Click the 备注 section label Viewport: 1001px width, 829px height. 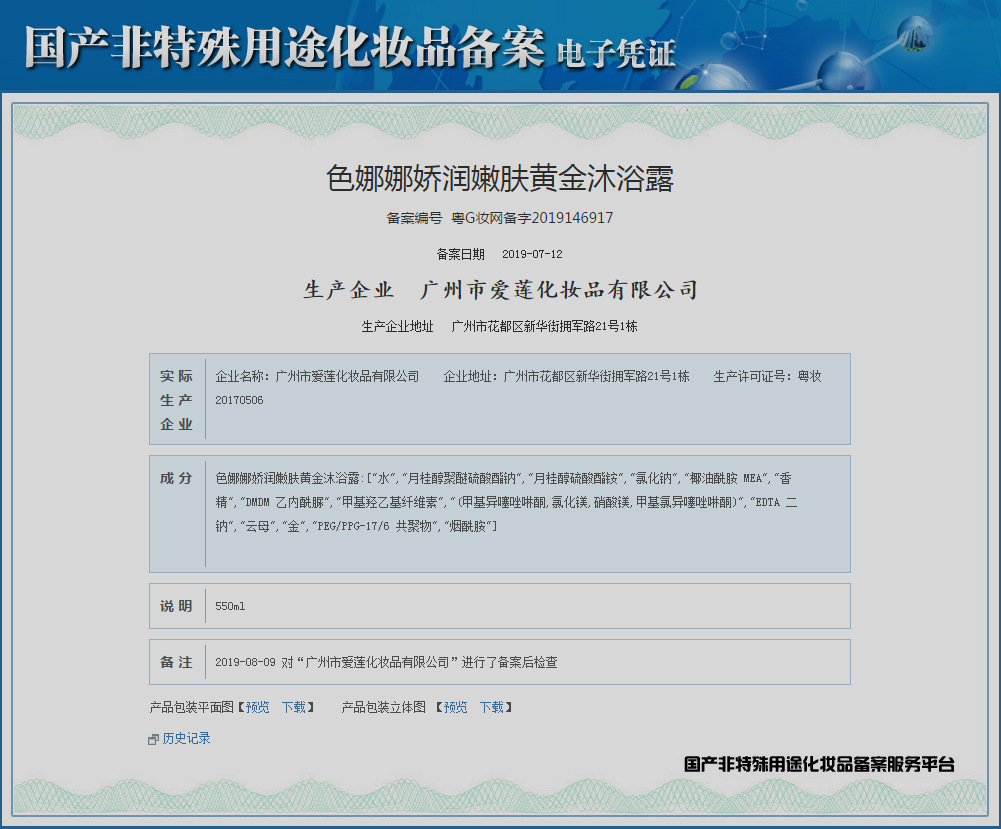(x=176, y=662)
